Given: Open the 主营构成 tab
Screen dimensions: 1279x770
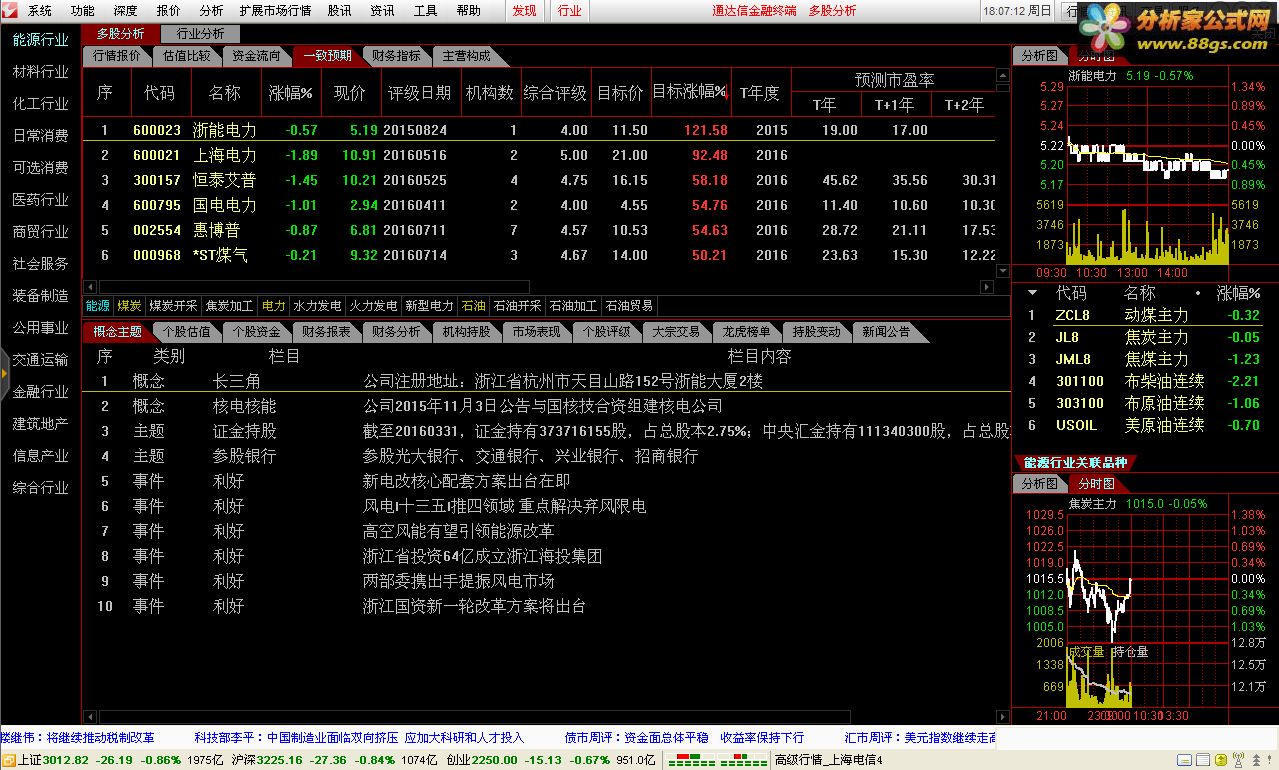Looking at the screenshot, I should point(467,56).
